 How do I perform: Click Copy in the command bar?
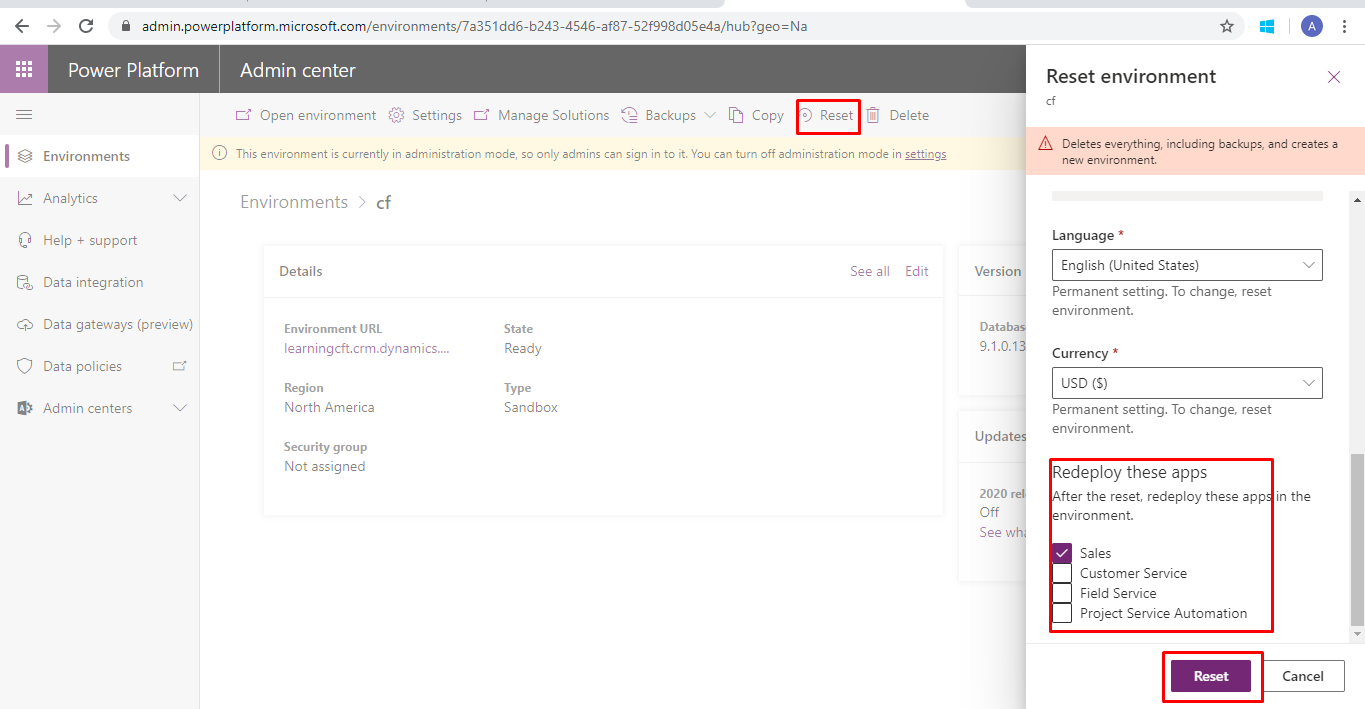756,115
